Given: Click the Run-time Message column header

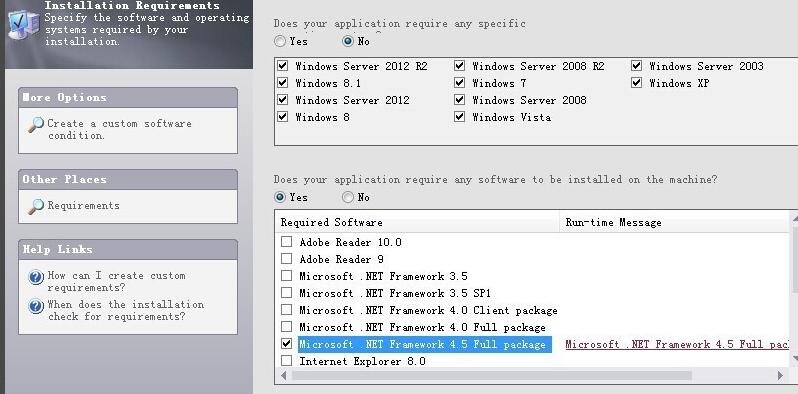Looking at the screenshot, I should pos(674,222).
